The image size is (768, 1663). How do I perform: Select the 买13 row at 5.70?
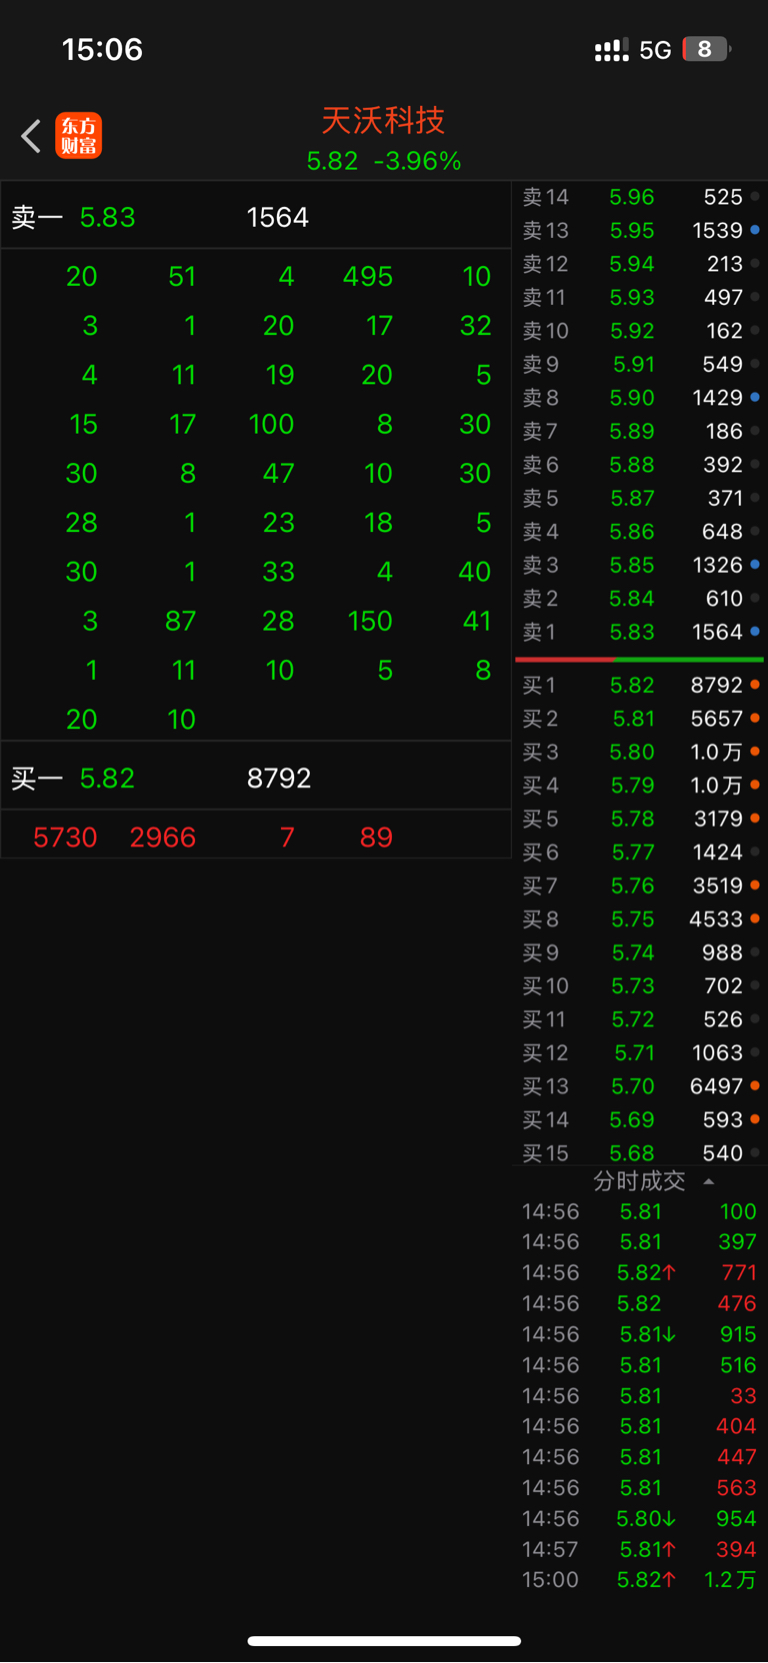pos(640,1087)
